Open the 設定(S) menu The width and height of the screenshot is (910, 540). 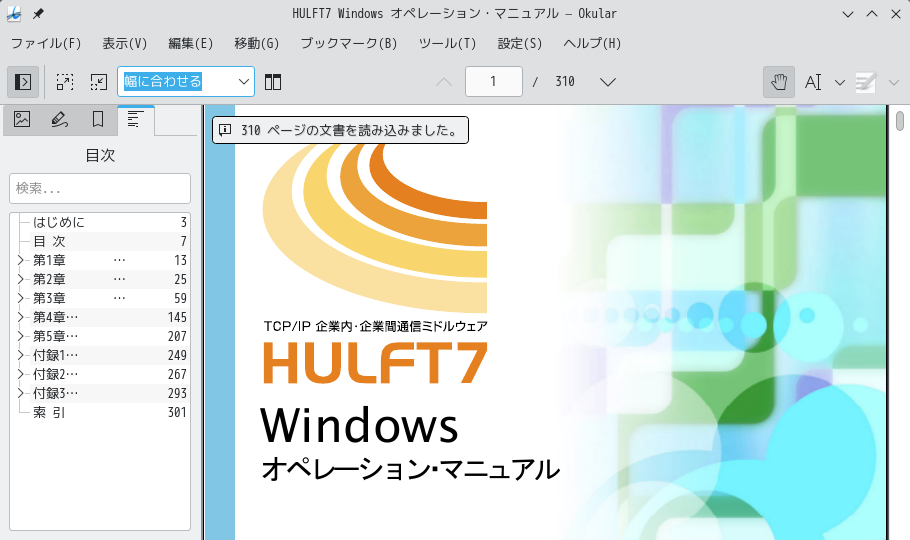click(520, 44)
